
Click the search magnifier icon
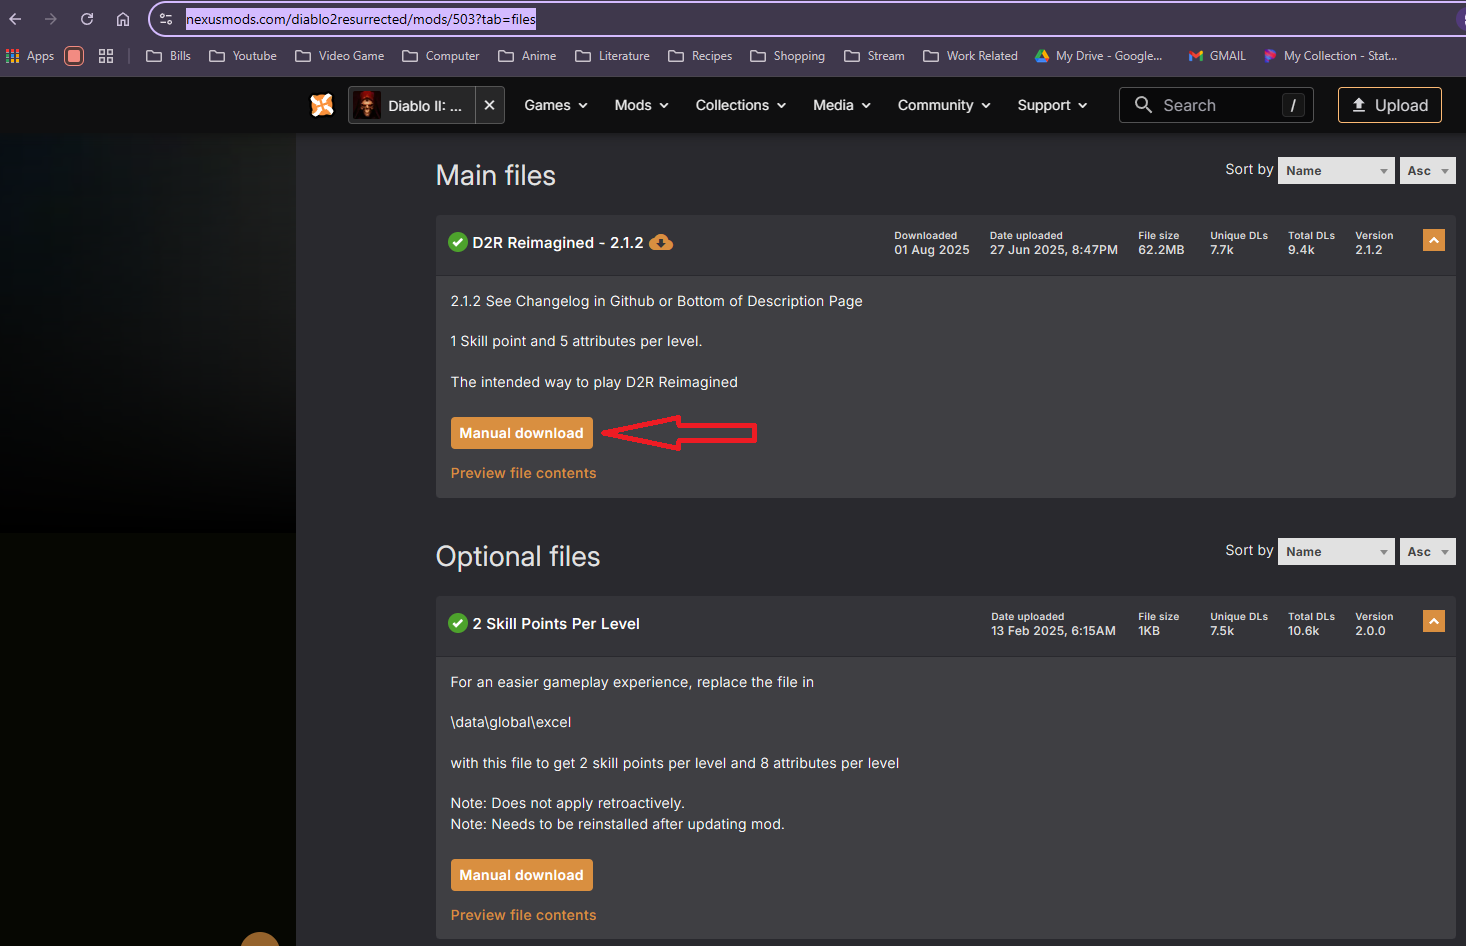(x=1143, y=105)
